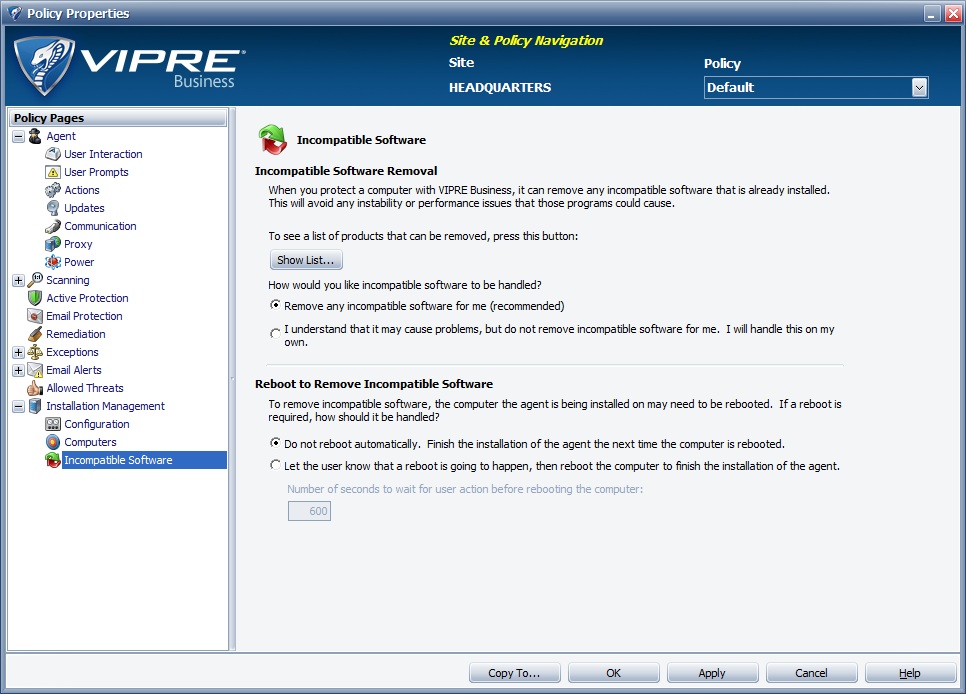Click the Email Protection icon
This screenshot has width=966, height=694.
pyautogui.click(x=35, y=316)
